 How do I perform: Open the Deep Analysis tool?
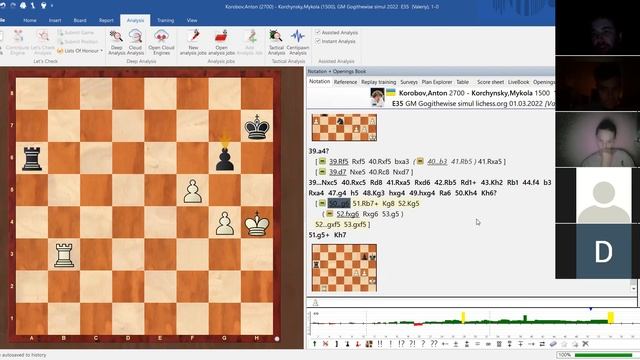click(x=116, y=42)
